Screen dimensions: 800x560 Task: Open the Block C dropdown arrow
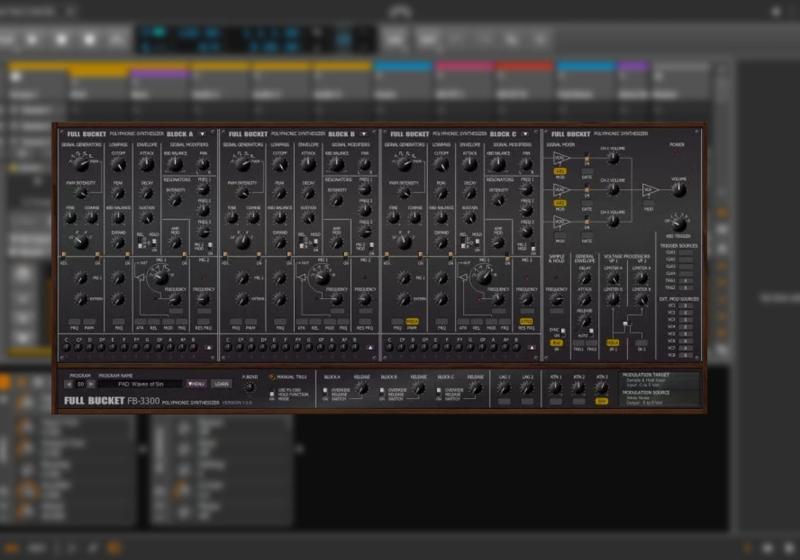(x=527, y=133)
